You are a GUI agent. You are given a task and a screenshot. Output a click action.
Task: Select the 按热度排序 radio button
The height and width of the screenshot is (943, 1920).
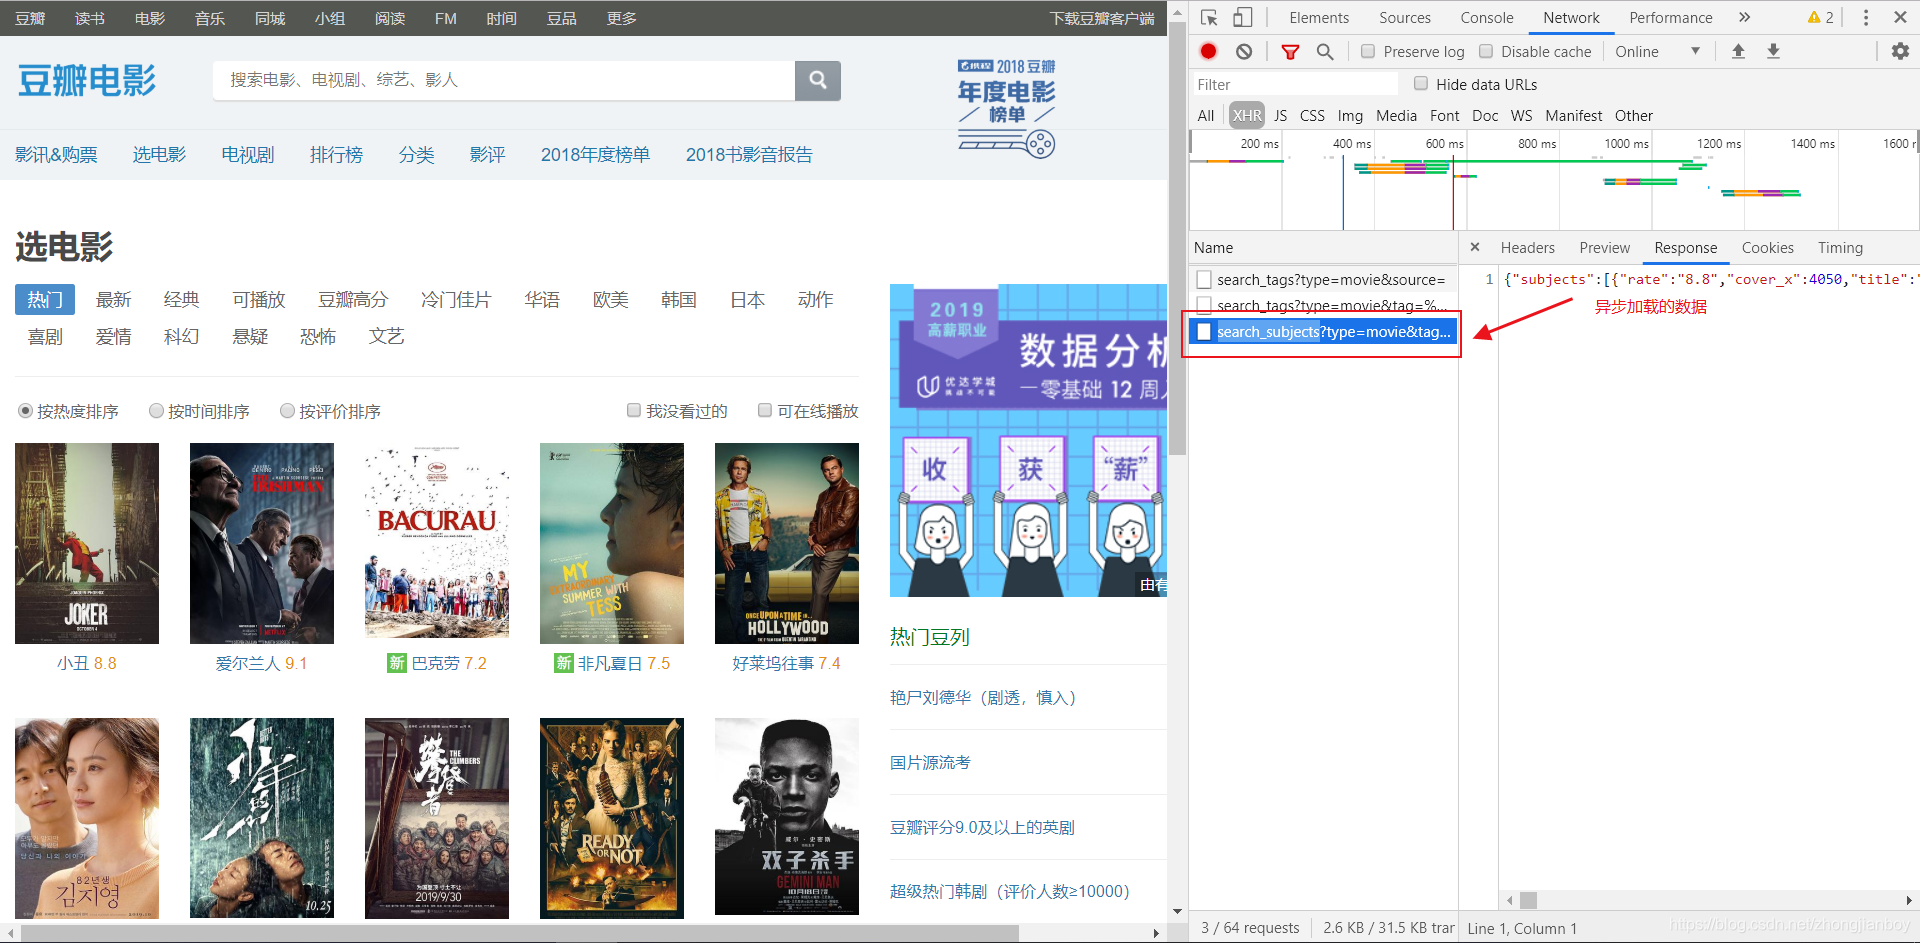coord(26,411)
